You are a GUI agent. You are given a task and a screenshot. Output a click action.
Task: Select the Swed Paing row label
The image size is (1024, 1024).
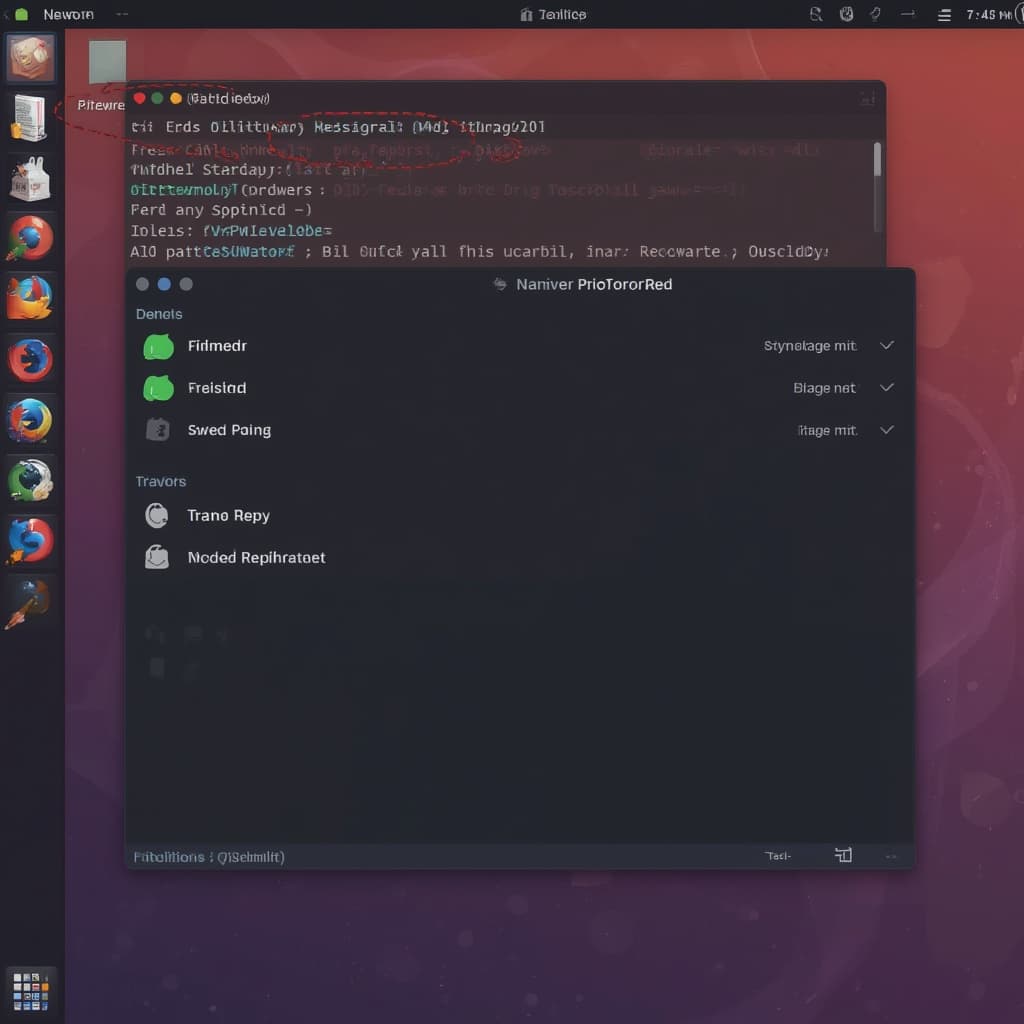pyautogui.click(x=229, y=430)
